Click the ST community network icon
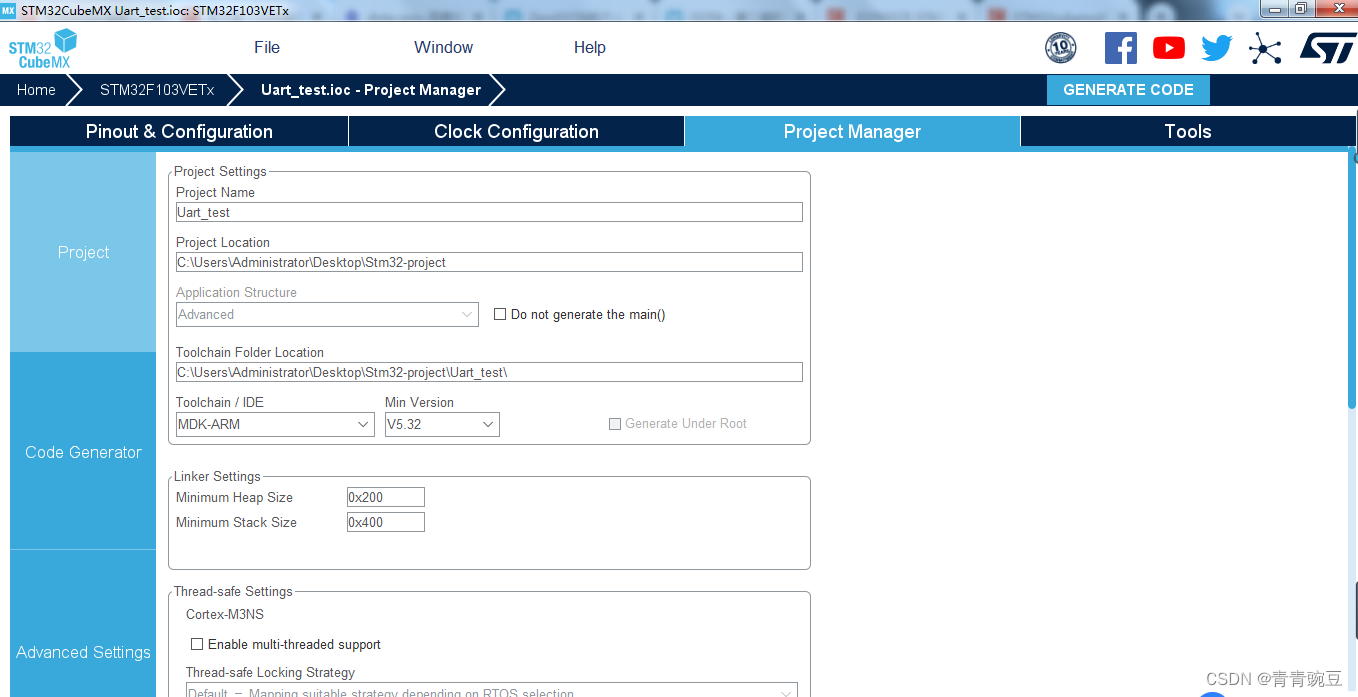1358x697 pixels. (1265, 48)
